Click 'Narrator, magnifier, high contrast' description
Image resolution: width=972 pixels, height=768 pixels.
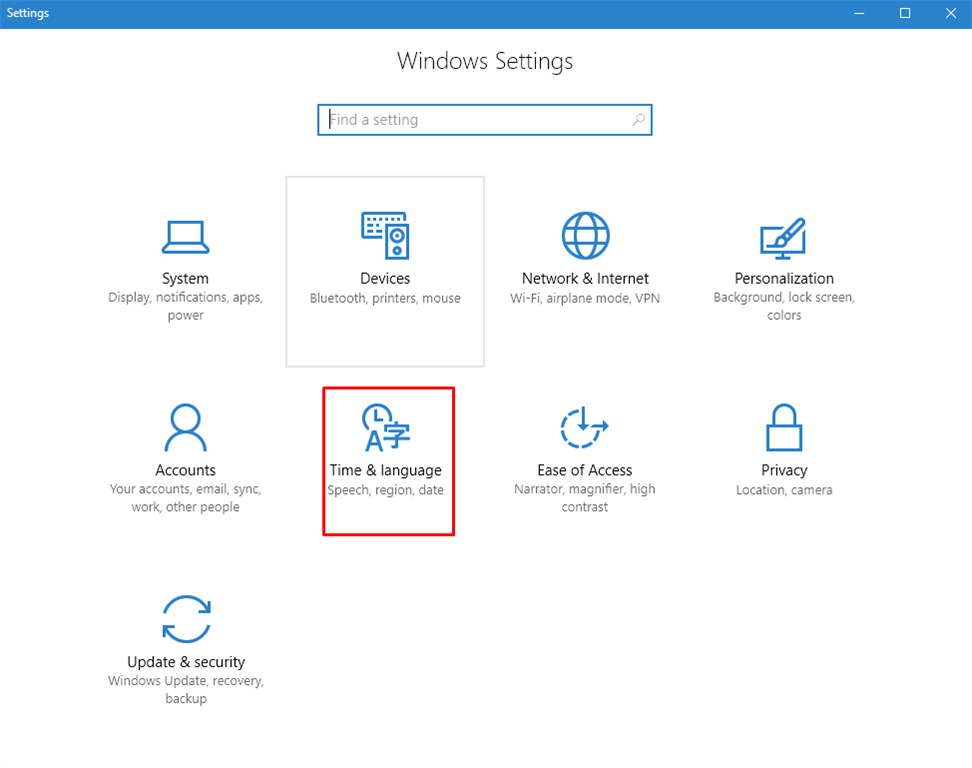pyautogui.click(x=585, y=498)
